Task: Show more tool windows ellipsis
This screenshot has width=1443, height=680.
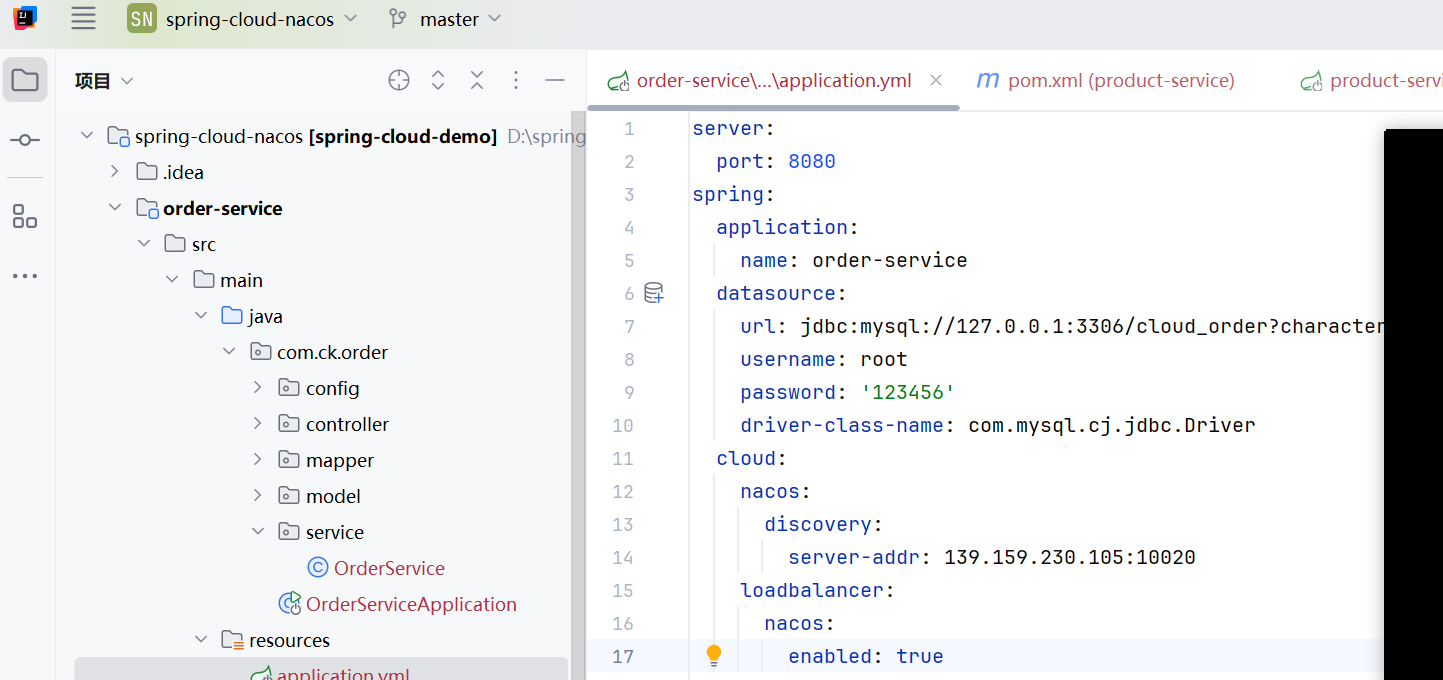Action: (25, 276)
